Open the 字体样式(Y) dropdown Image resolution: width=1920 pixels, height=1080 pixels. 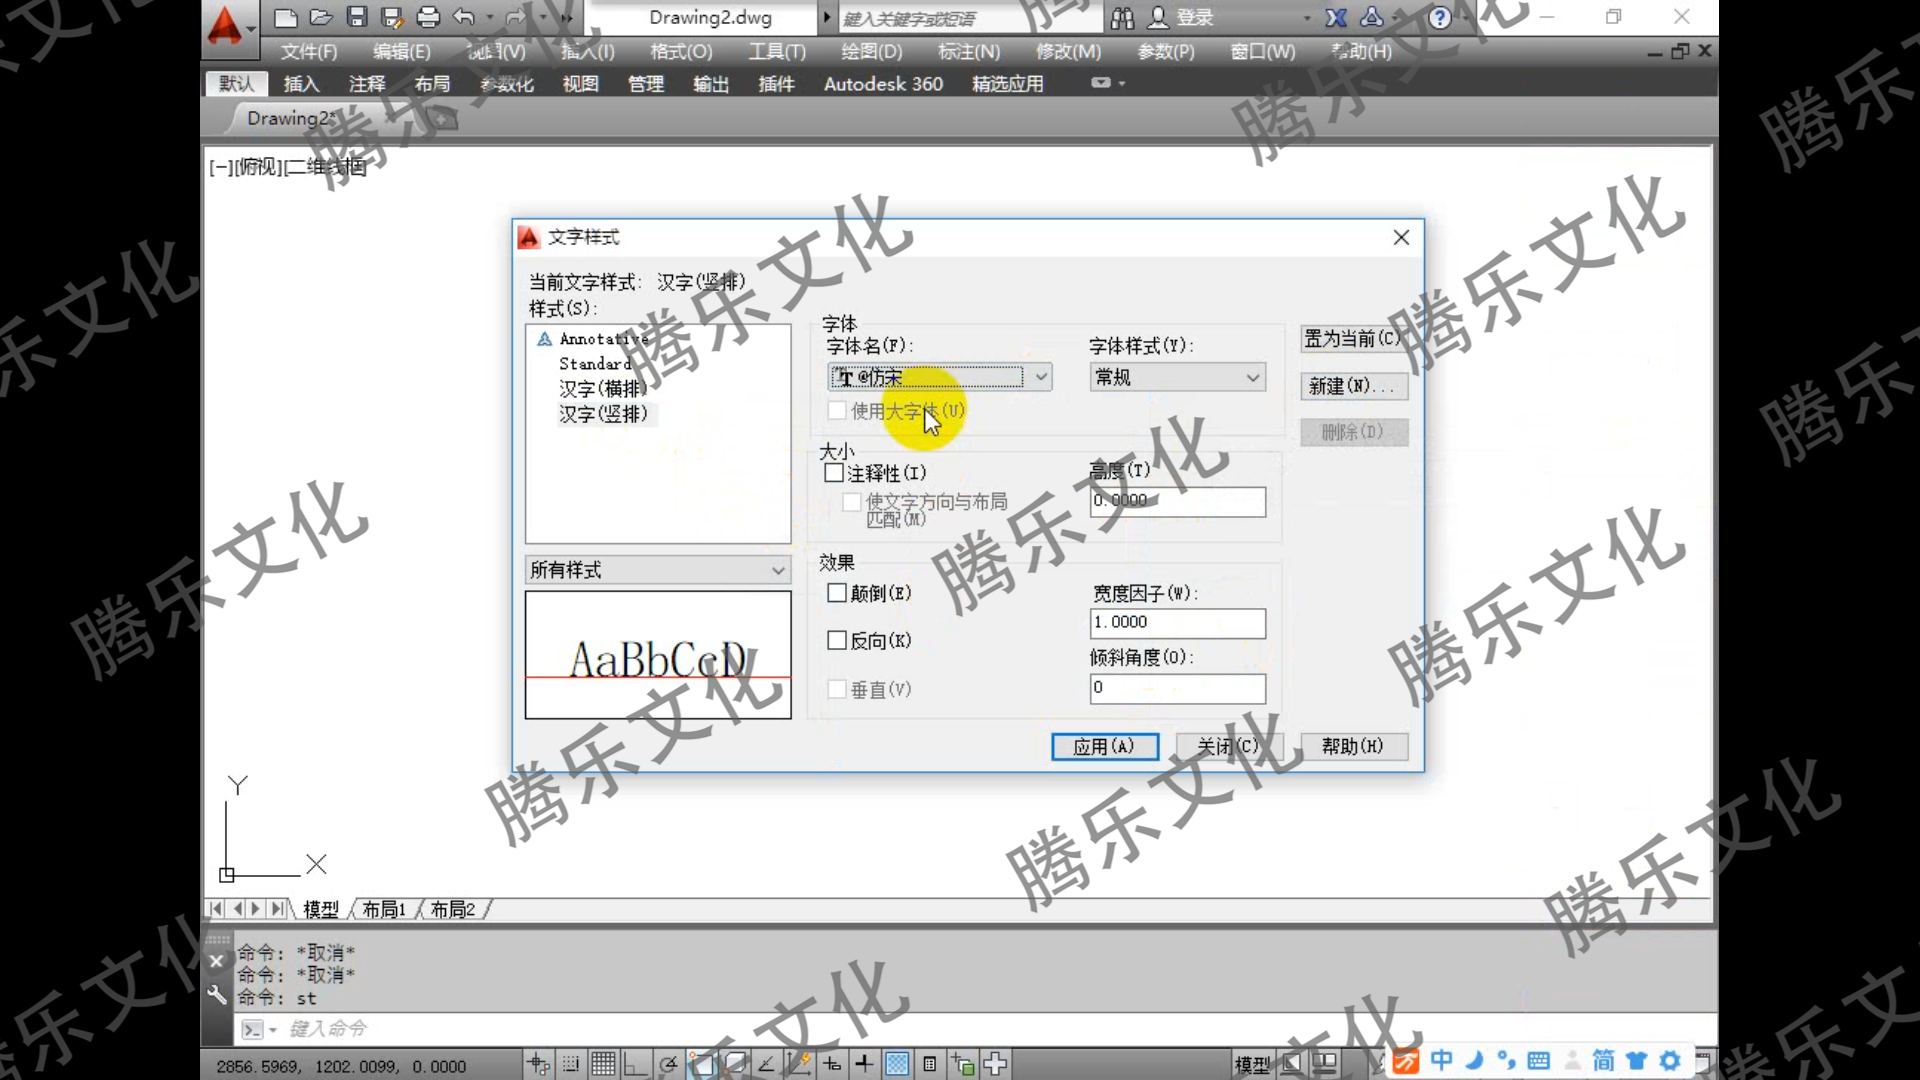click(1254, 377)
